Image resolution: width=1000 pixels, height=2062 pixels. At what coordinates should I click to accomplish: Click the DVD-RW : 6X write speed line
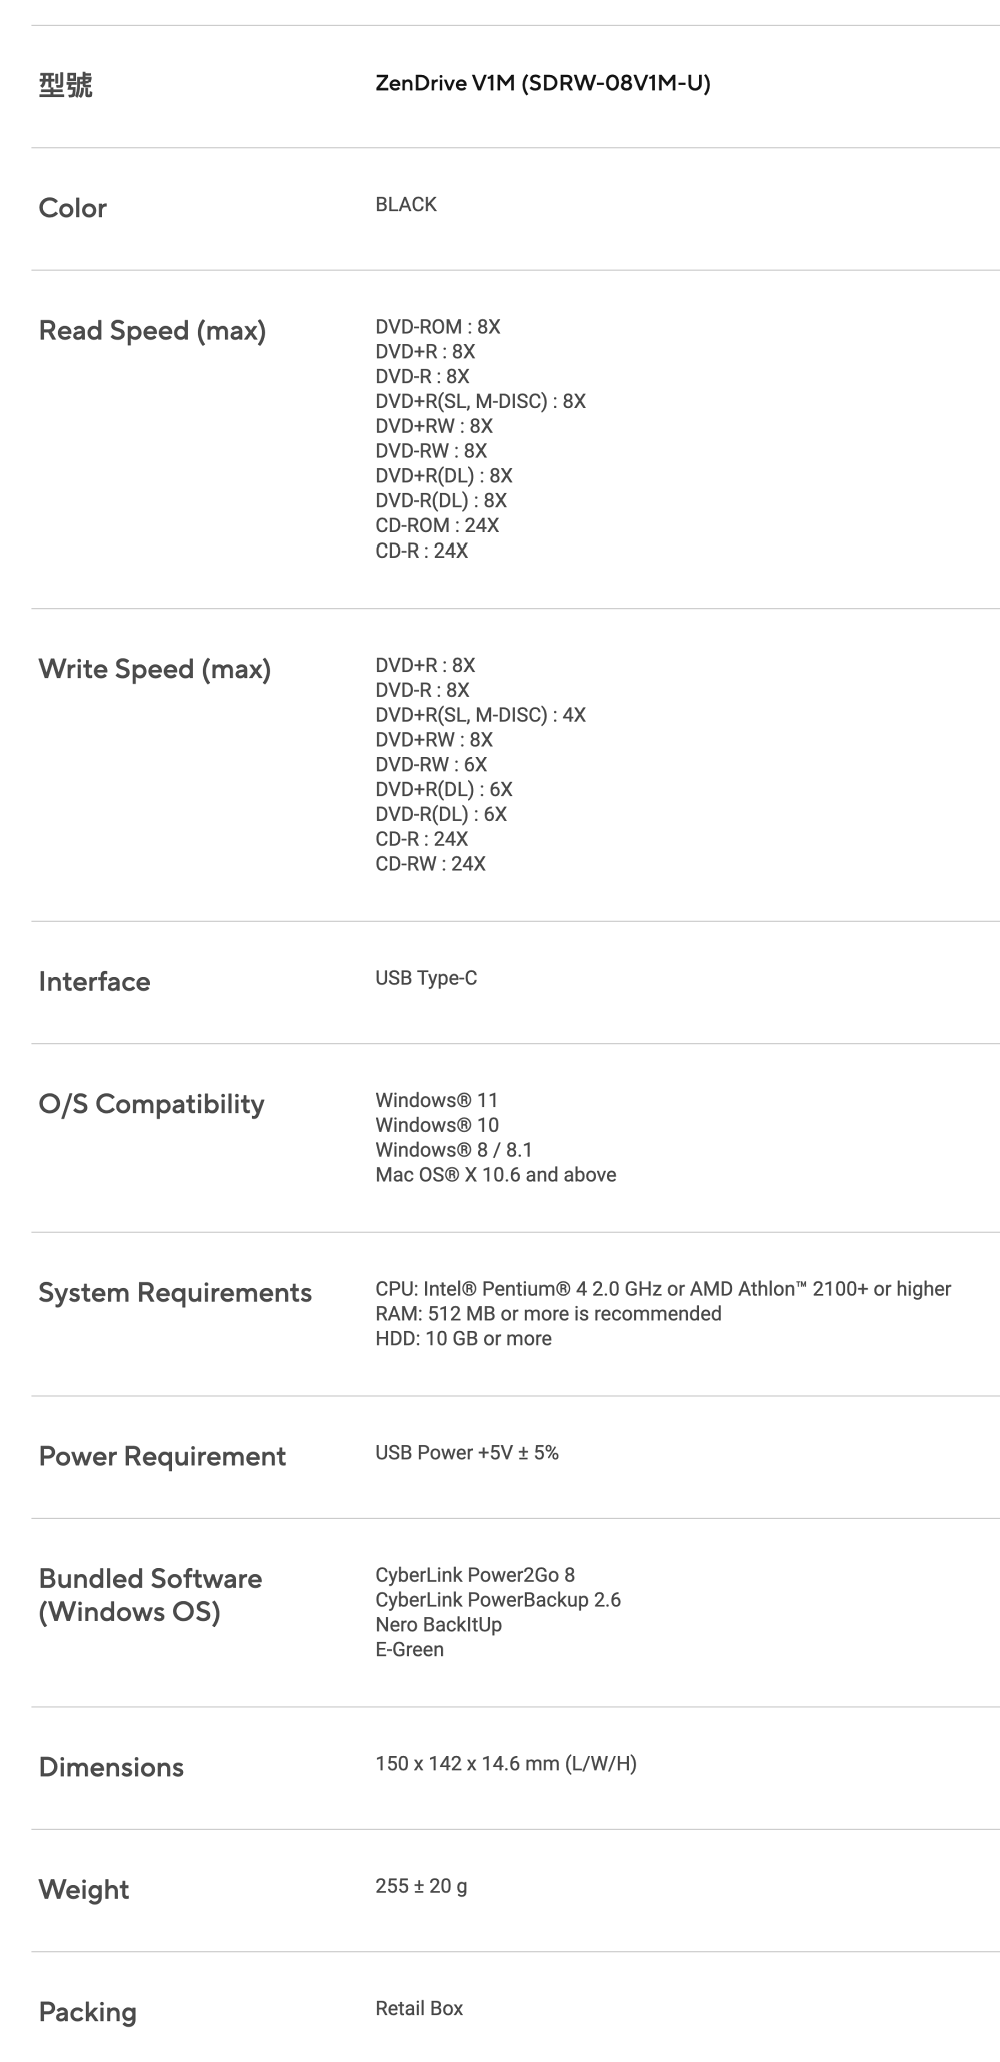430,764
